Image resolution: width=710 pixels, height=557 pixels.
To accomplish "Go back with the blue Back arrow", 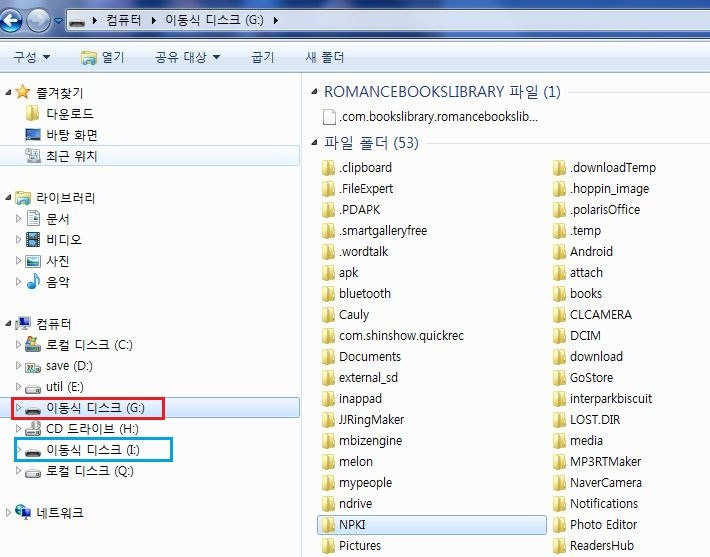I will (10, 20).
